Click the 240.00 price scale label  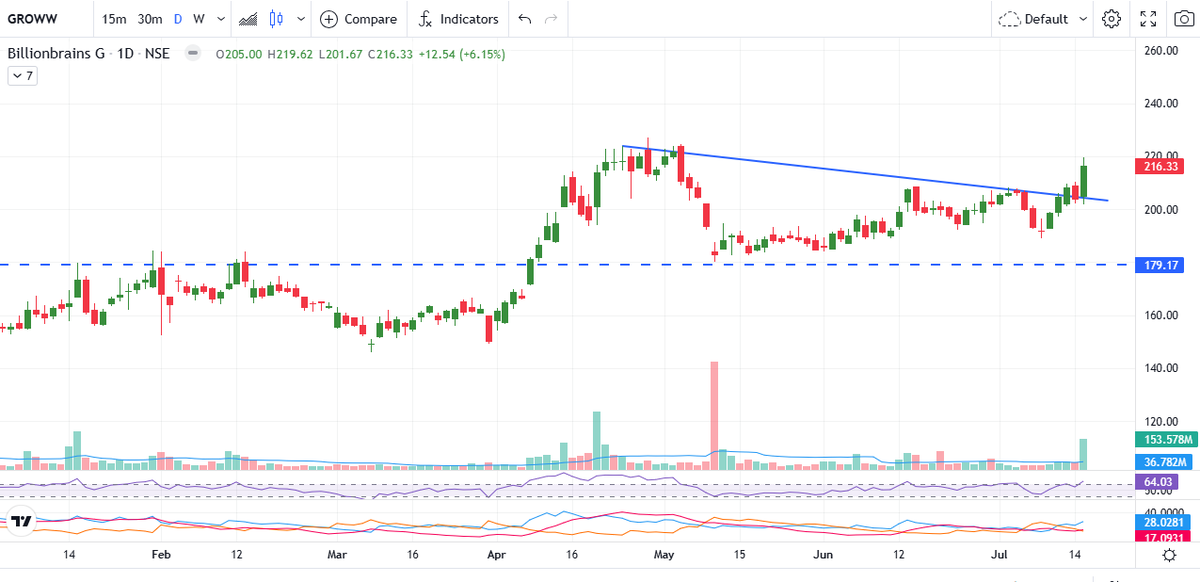[x=1161, y=104]
